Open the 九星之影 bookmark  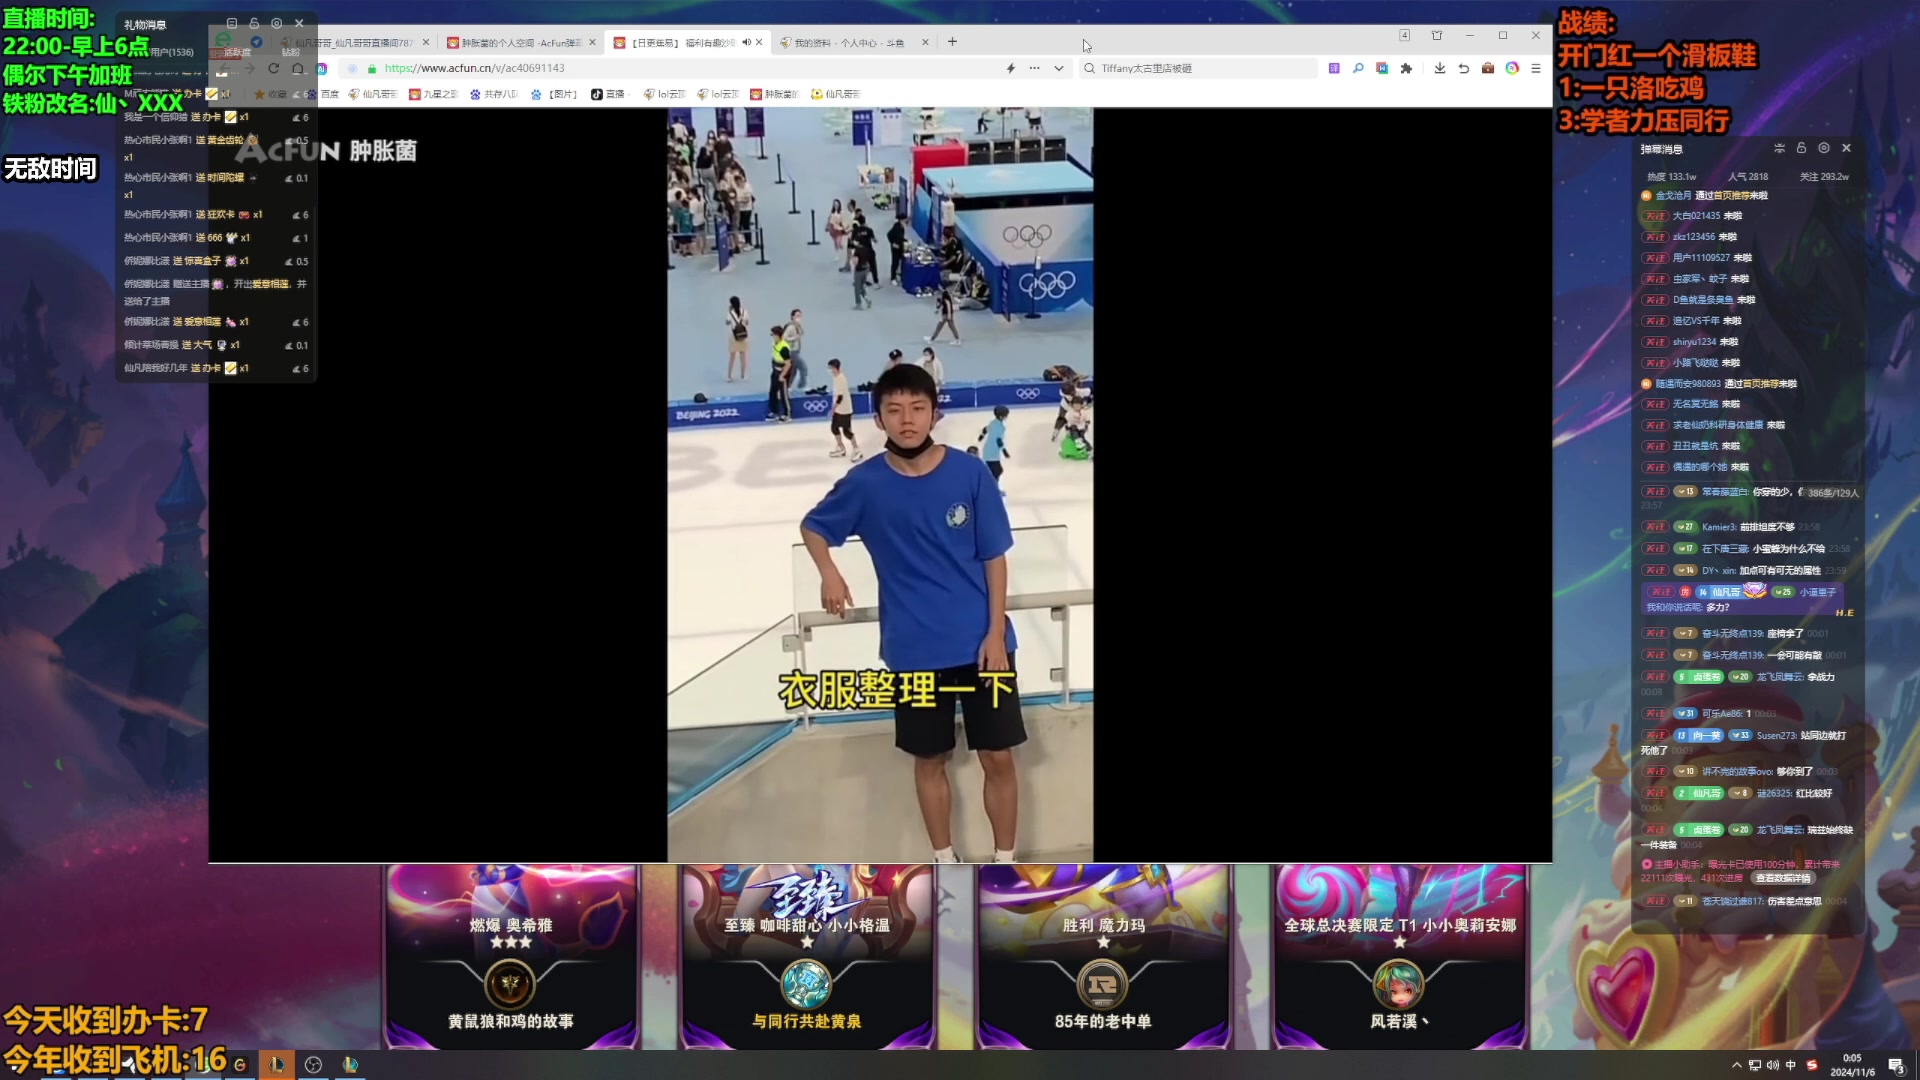pyautogui.click(x=433, y=94)
